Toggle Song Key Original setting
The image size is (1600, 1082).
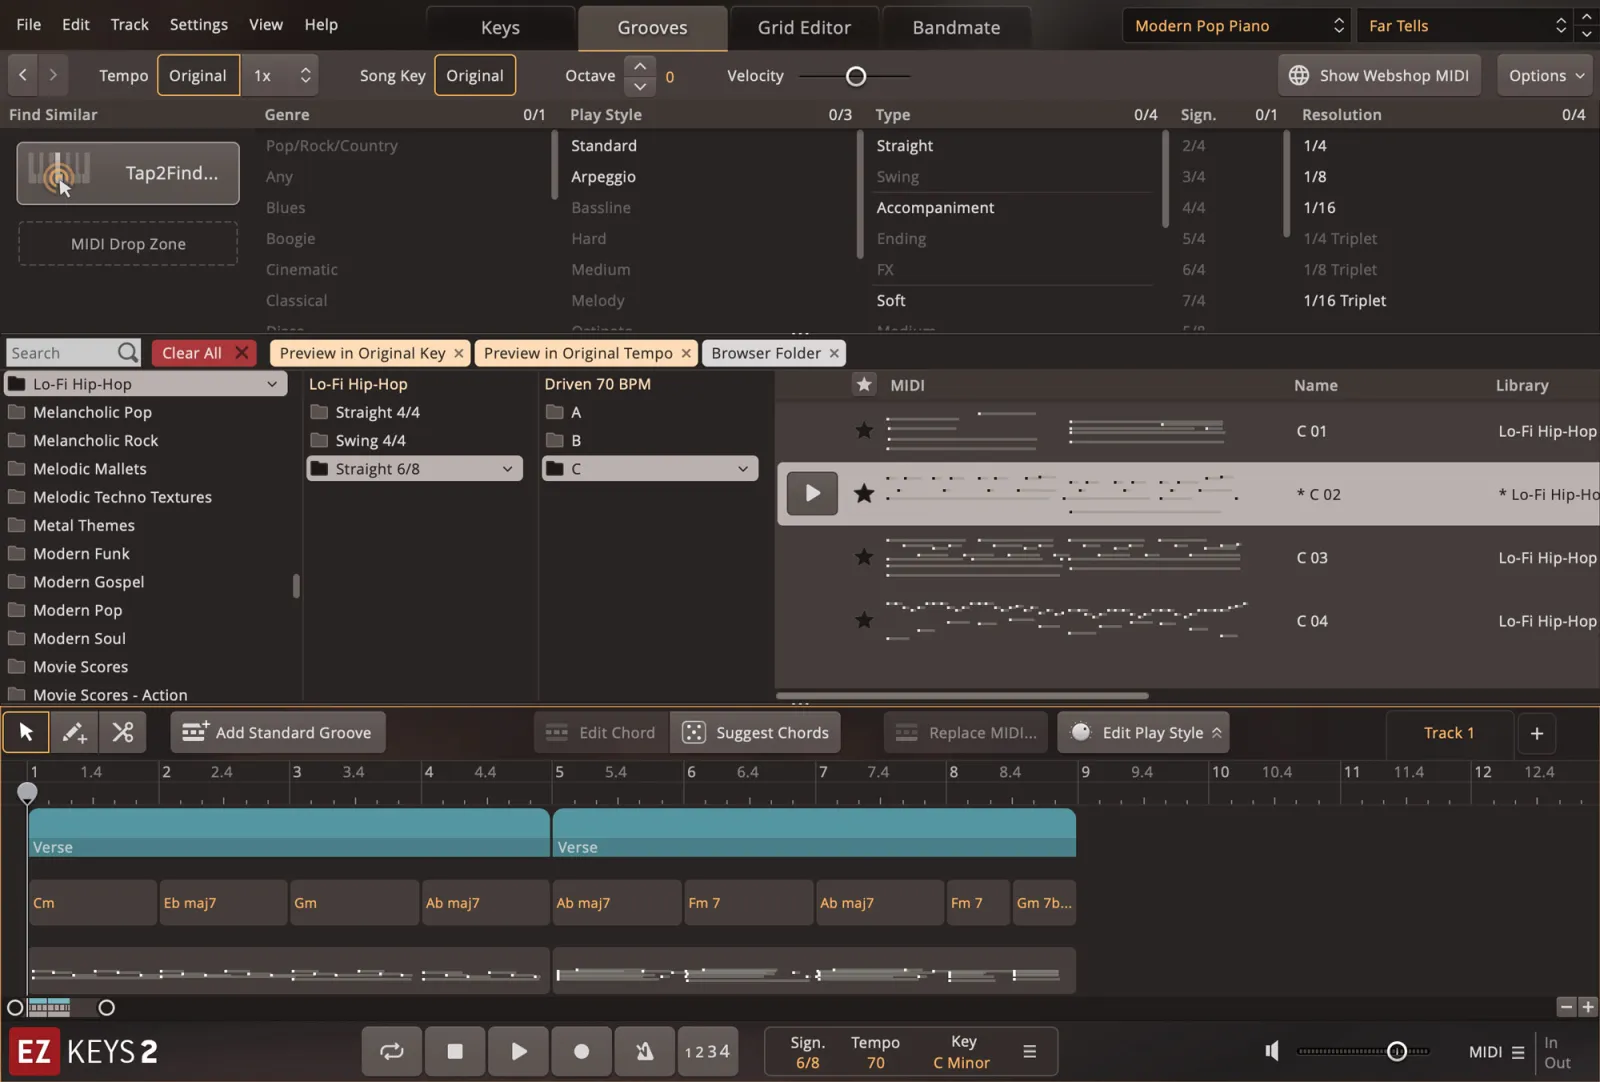tap(475, 75)
